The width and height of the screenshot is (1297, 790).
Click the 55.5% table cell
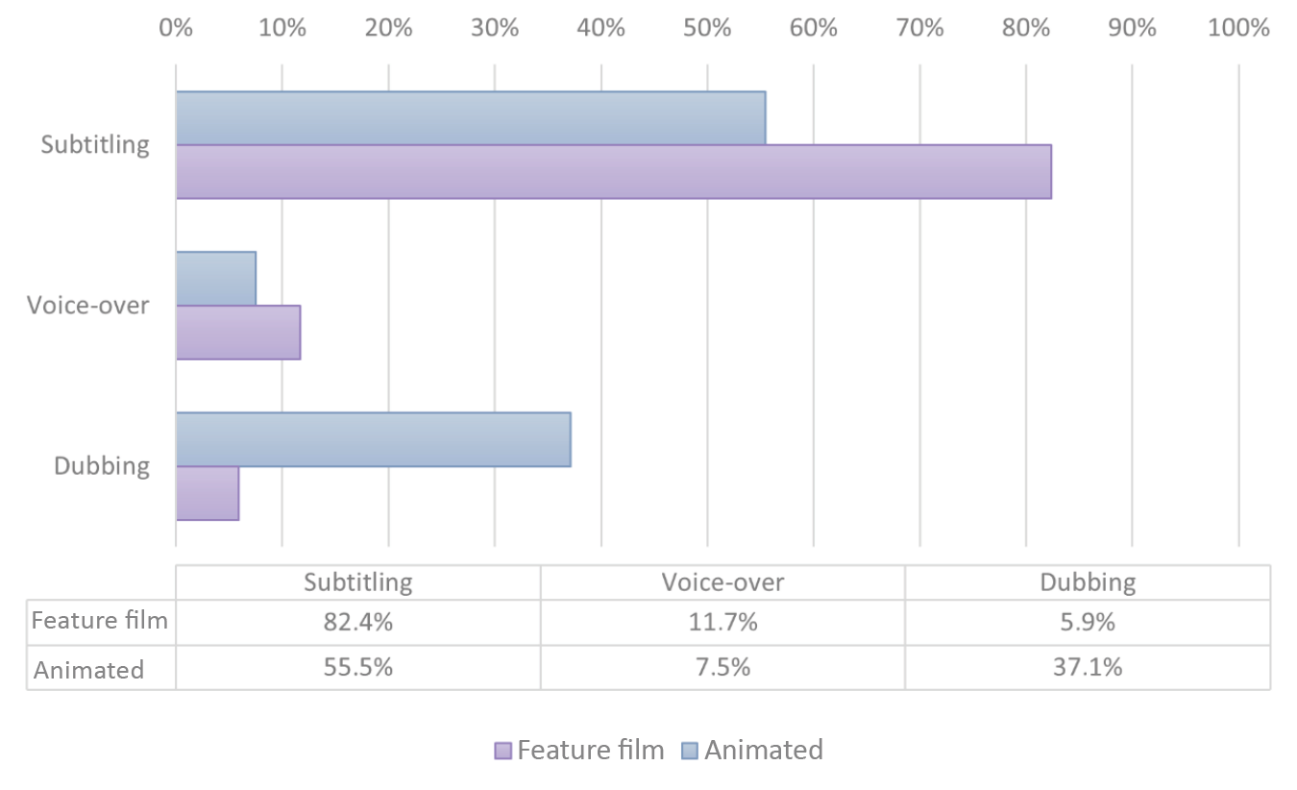tap(358, 667)
